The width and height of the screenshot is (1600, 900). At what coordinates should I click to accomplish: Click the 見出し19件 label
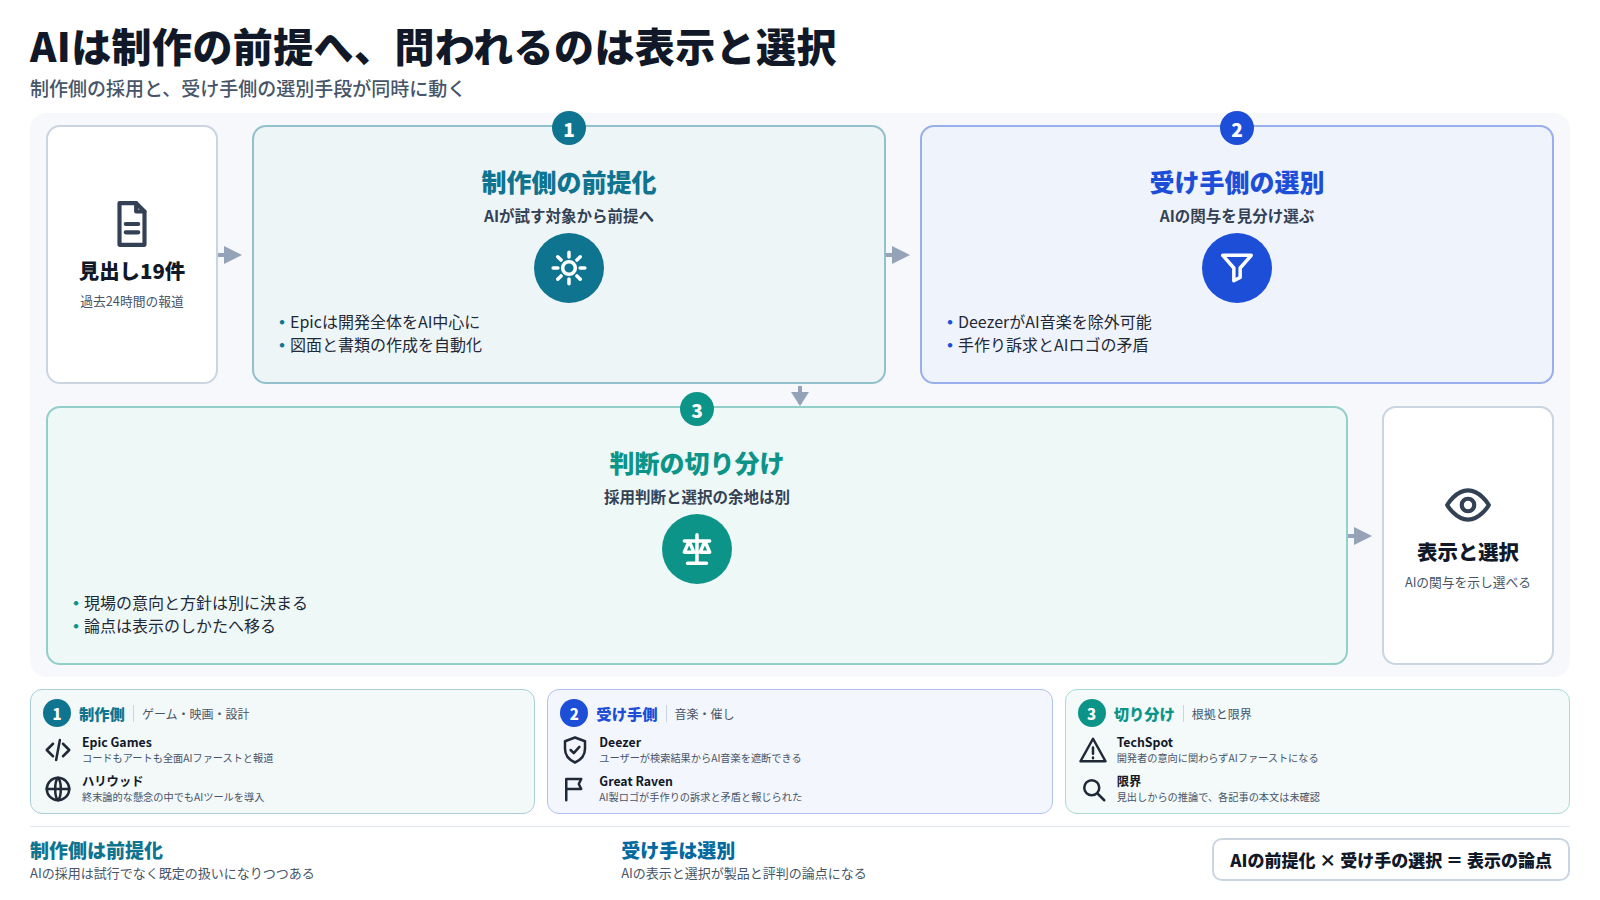click(132, 272)
